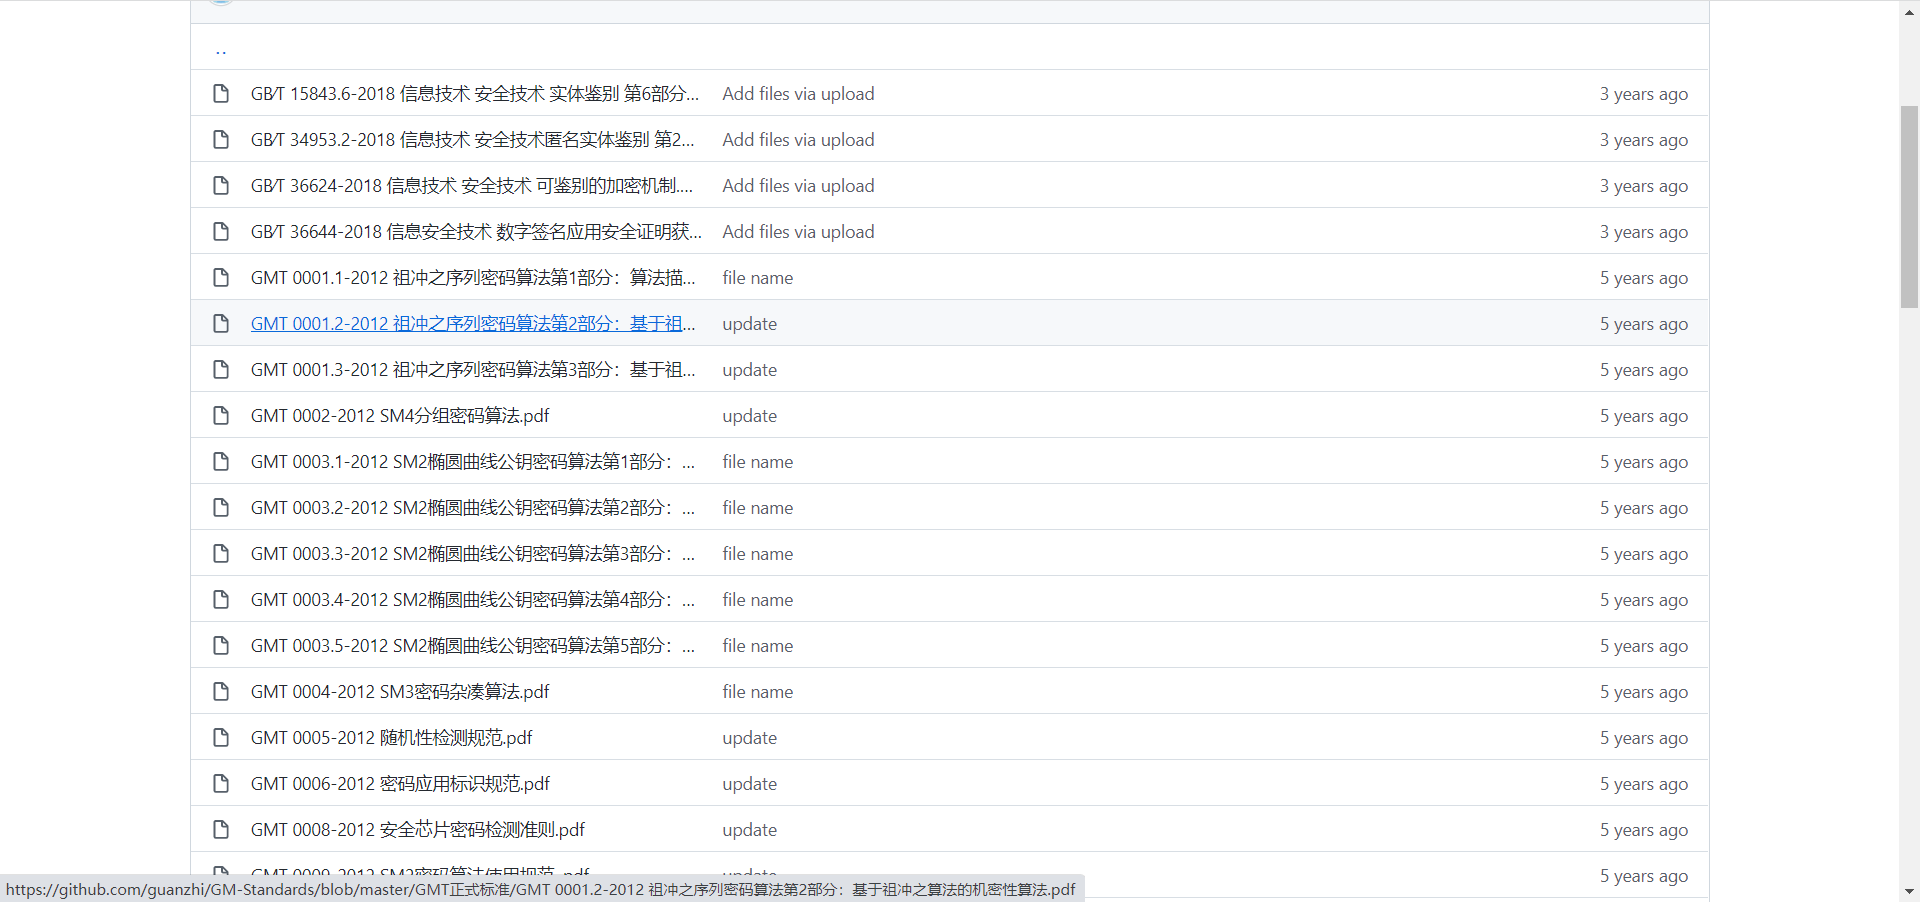This screenshot has height=902, width=1920.
Task: Click '5 years ago' timestamp of GMT 0003.4-2012
Action: click(1643, 600)
